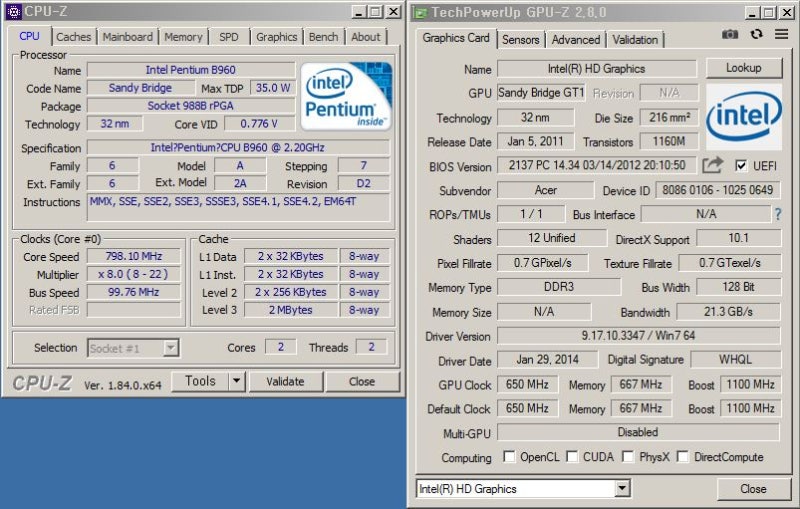Click the Intel Pentium inside logo
The width and height of the screenshot is (800, 509).
[x=346, y=96]
